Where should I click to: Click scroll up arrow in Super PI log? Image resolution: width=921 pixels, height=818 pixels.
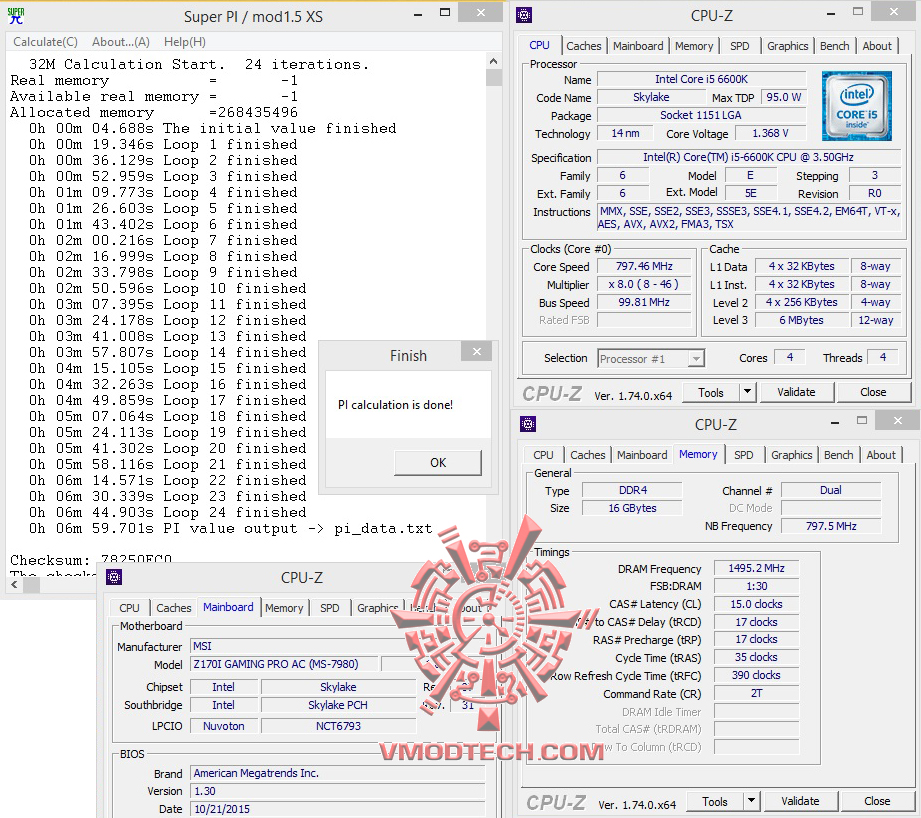coord(493,61)
